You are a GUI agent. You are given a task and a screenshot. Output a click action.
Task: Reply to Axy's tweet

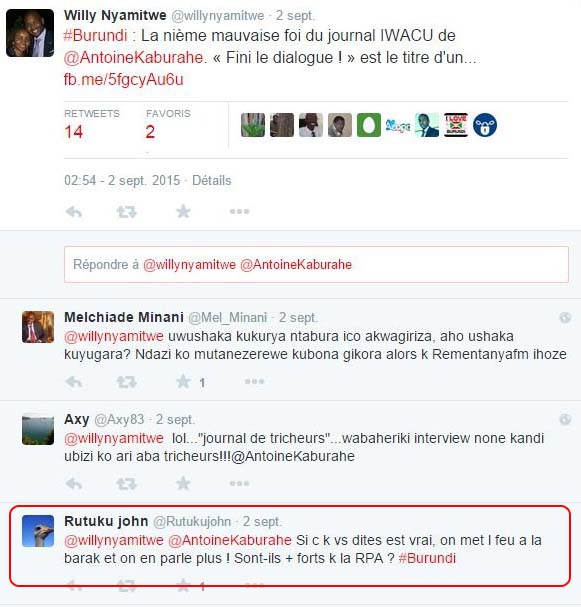[74, 484]
